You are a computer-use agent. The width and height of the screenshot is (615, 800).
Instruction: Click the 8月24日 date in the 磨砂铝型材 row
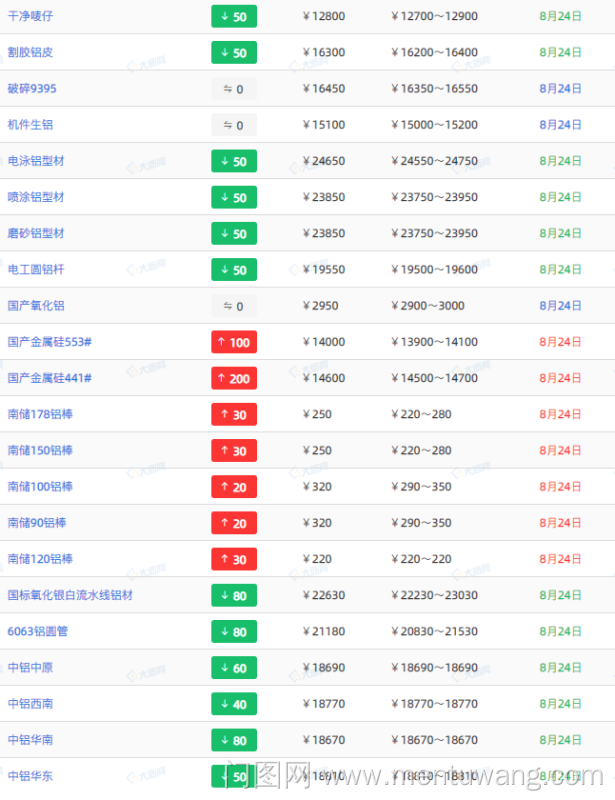click(x=560, y=234)
